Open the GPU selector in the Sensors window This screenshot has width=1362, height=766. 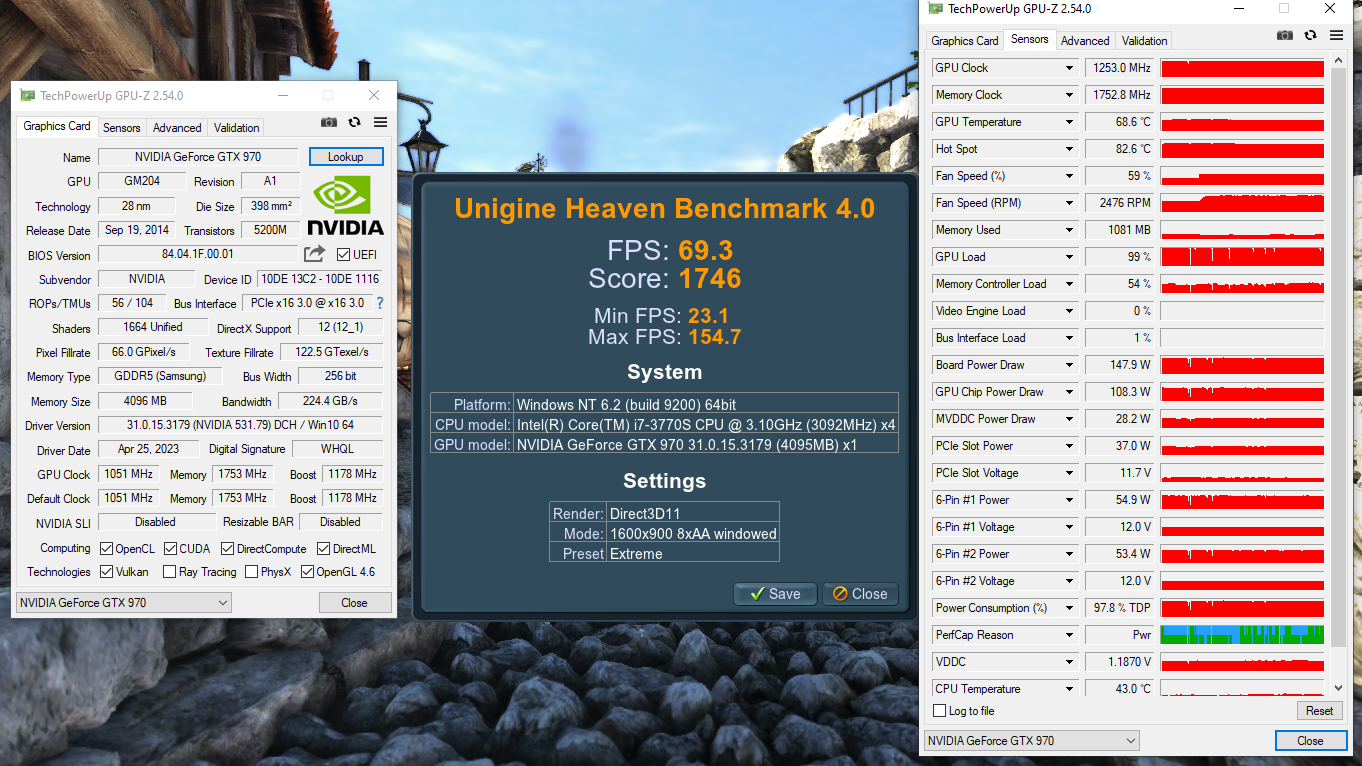point(1032,741)
